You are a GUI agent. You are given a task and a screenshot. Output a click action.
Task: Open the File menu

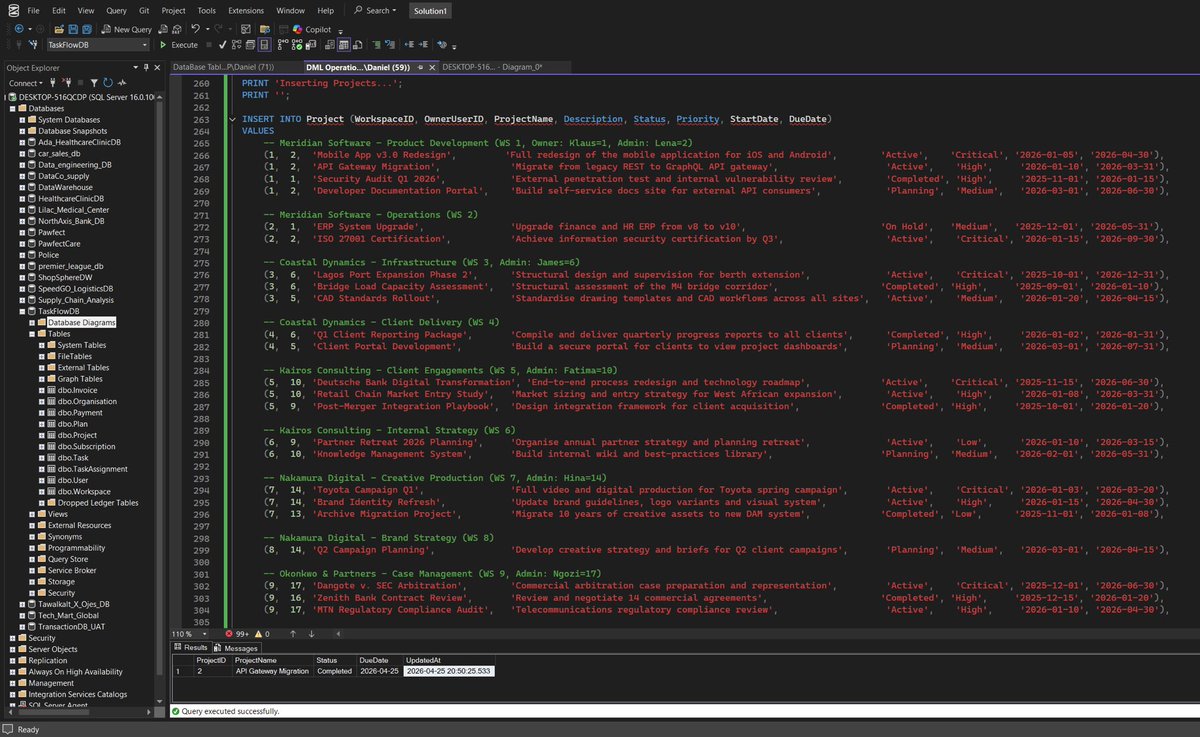coord(34,10)
